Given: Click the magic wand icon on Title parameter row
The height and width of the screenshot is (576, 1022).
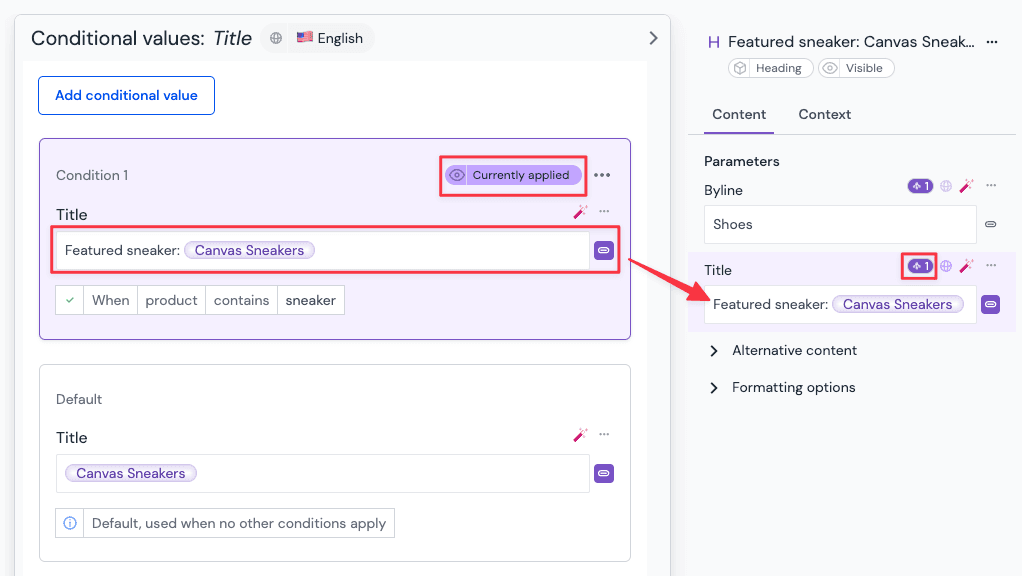Looking at the screenshot, I should (x=967, y=266).
